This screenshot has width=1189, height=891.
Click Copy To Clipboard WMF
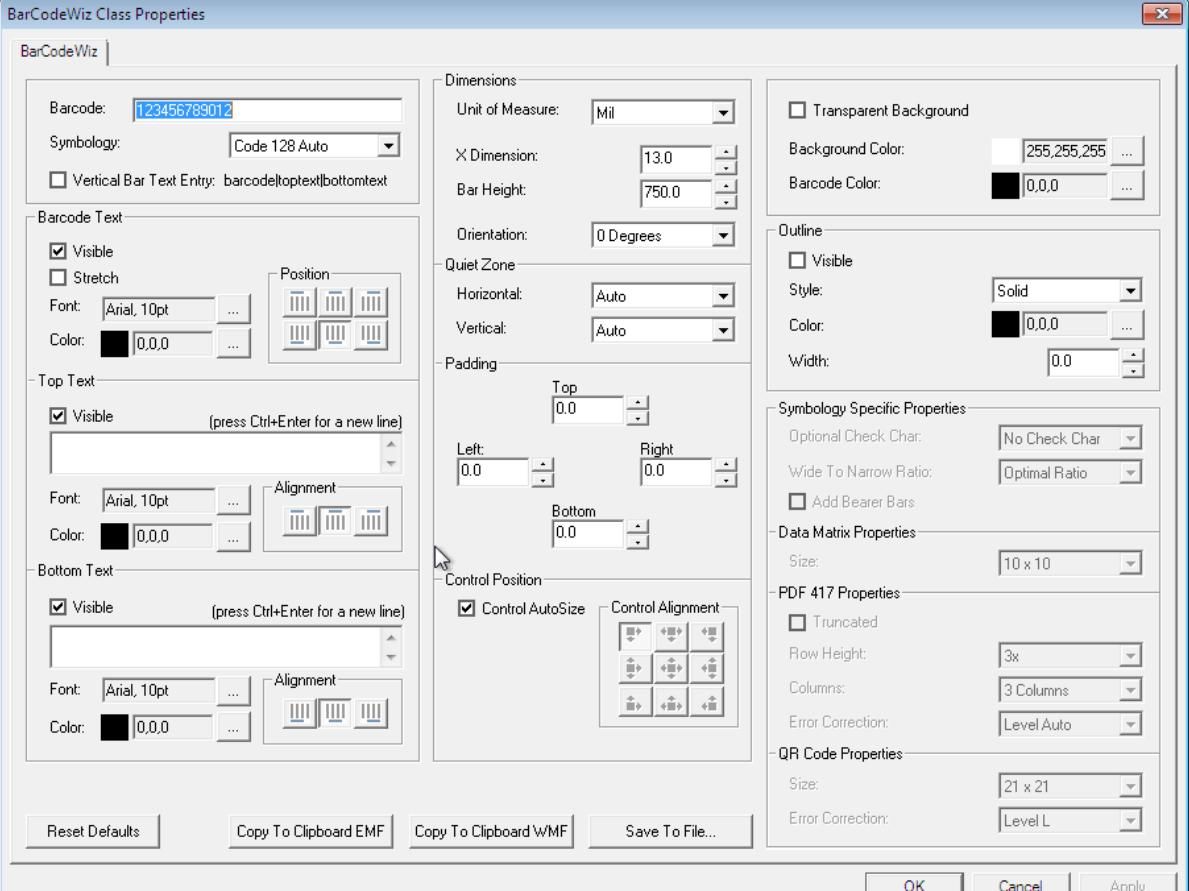(x=491, y=832)
